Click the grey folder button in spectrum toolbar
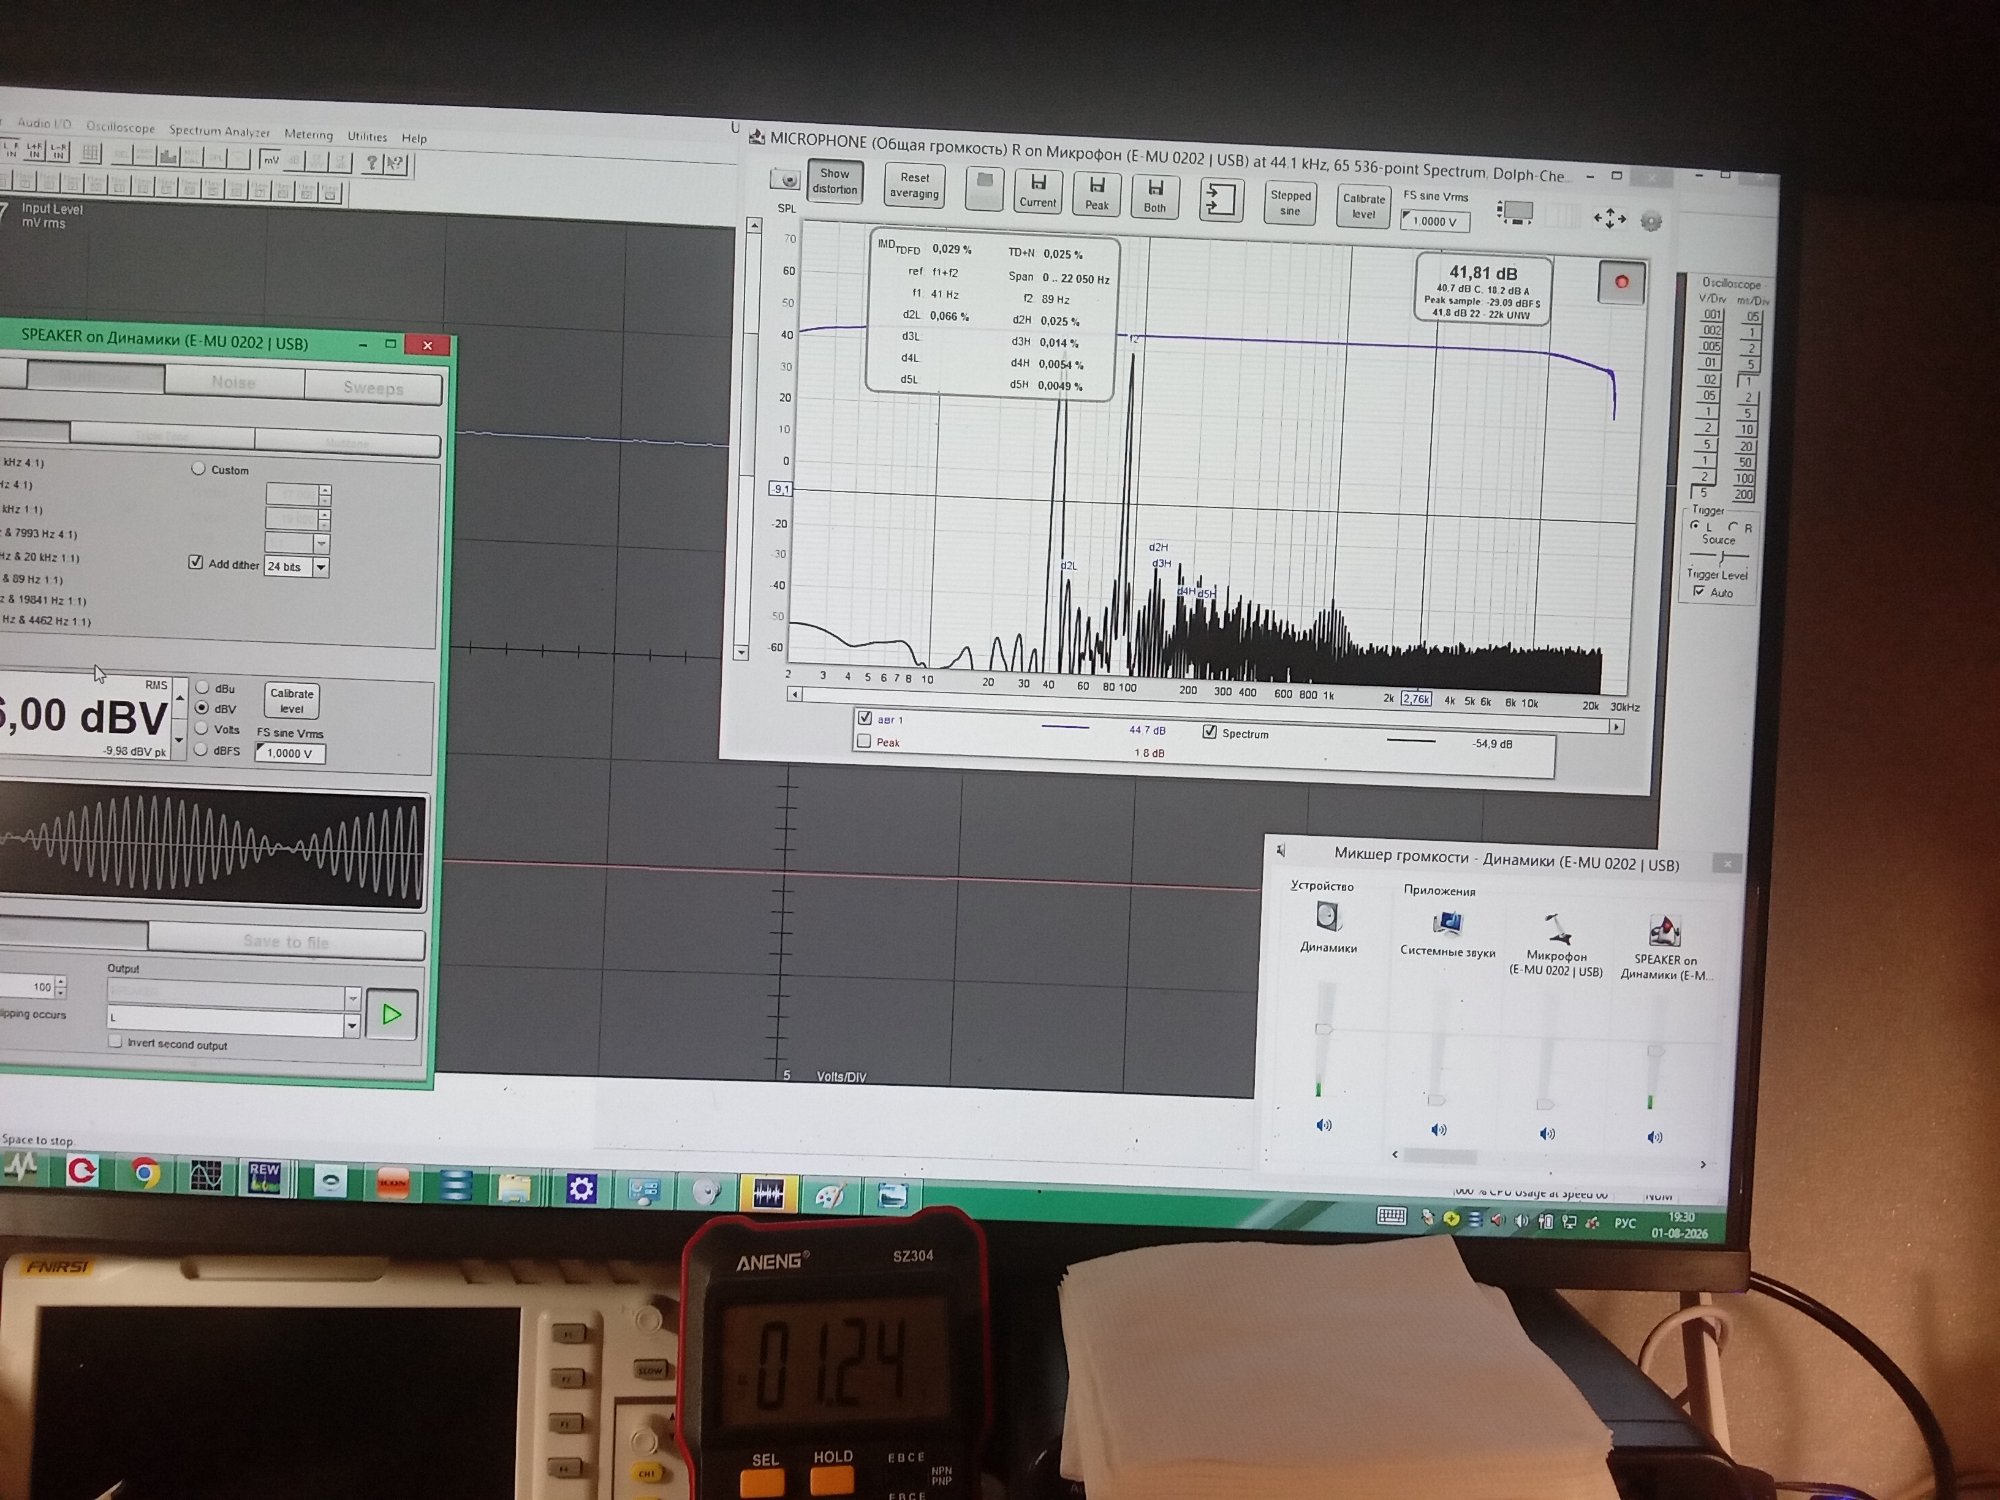2000x1500 pixels. 984,188
